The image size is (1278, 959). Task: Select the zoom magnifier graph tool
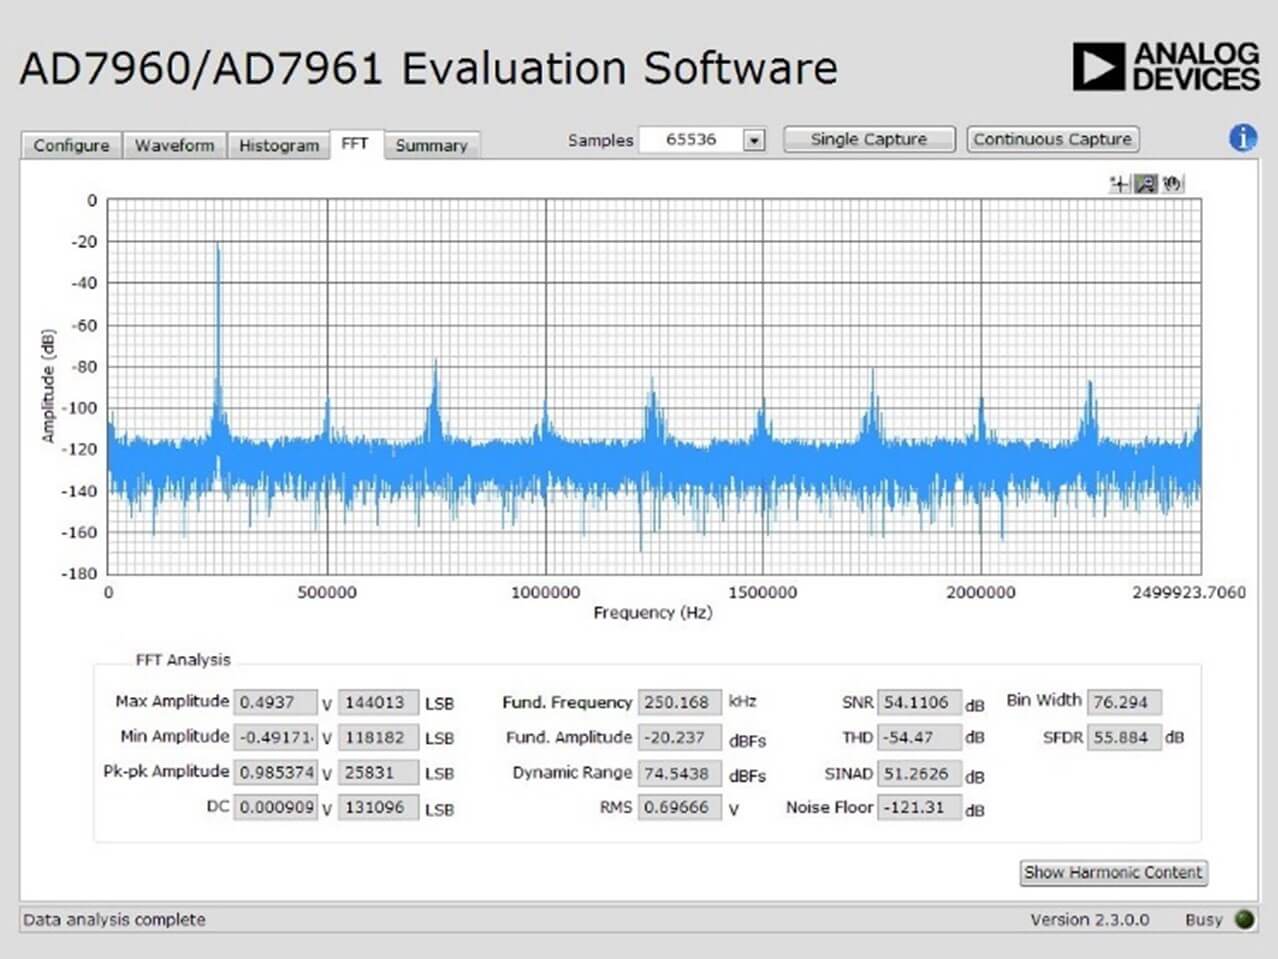(1146, 184)
